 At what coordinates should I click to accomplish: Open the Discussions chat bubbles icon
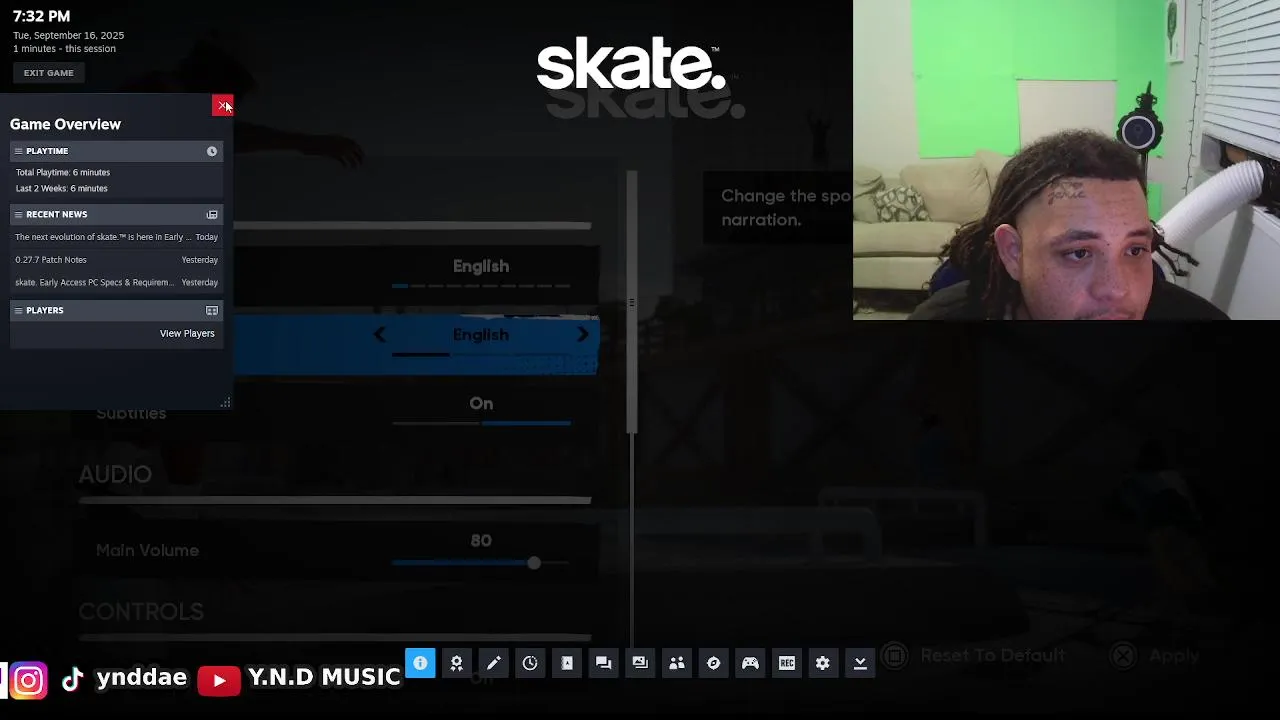pyautogui.click(x=603, y=663)
